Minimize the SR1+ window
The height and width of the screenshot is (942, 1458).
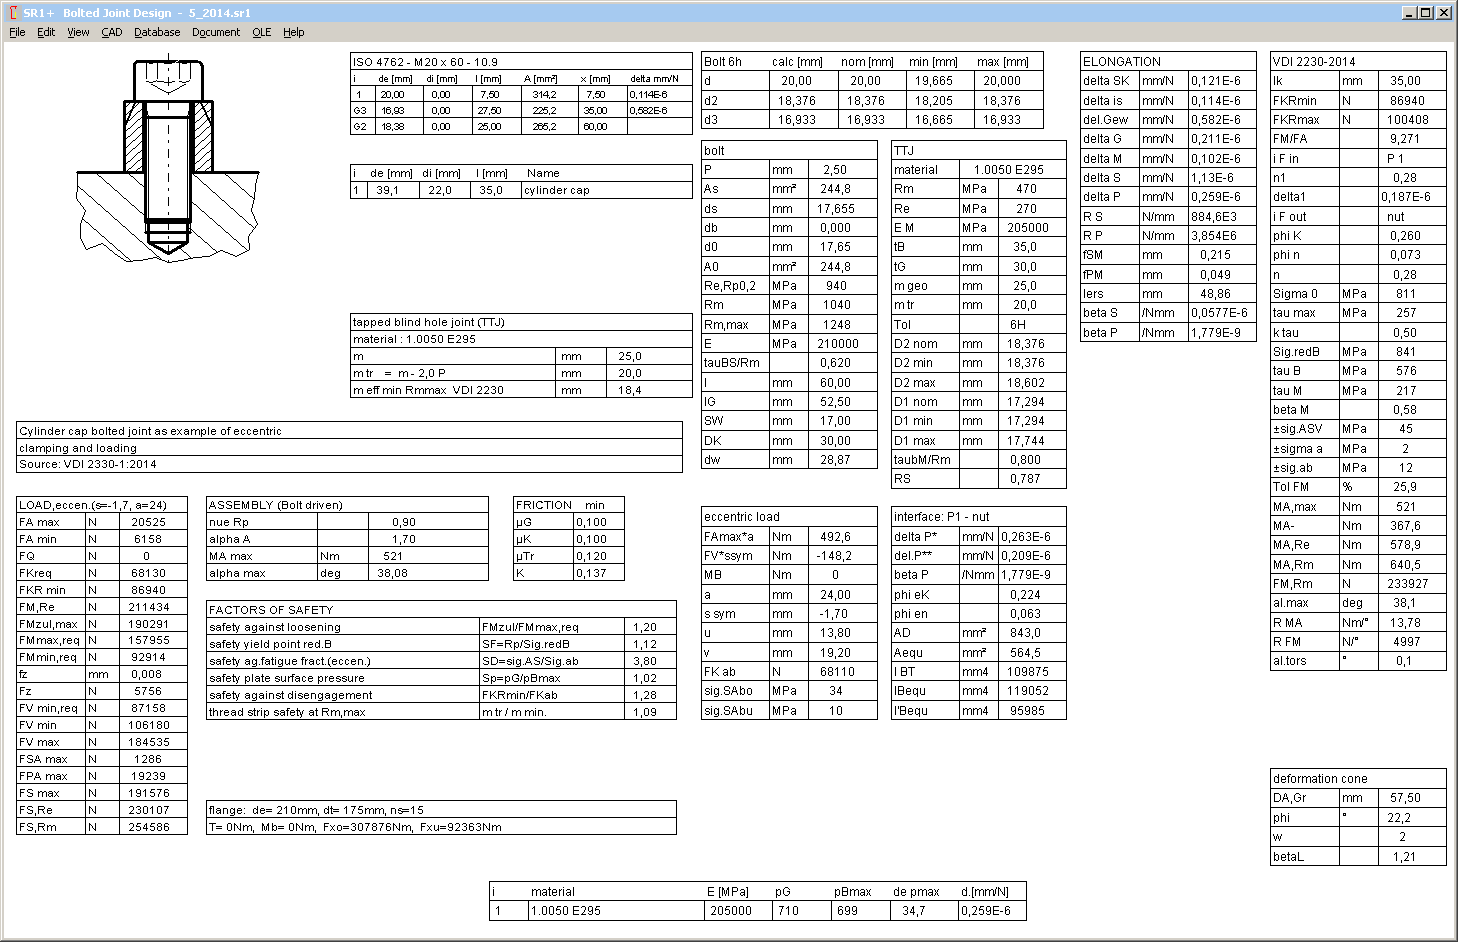[x=1410, y=13]
